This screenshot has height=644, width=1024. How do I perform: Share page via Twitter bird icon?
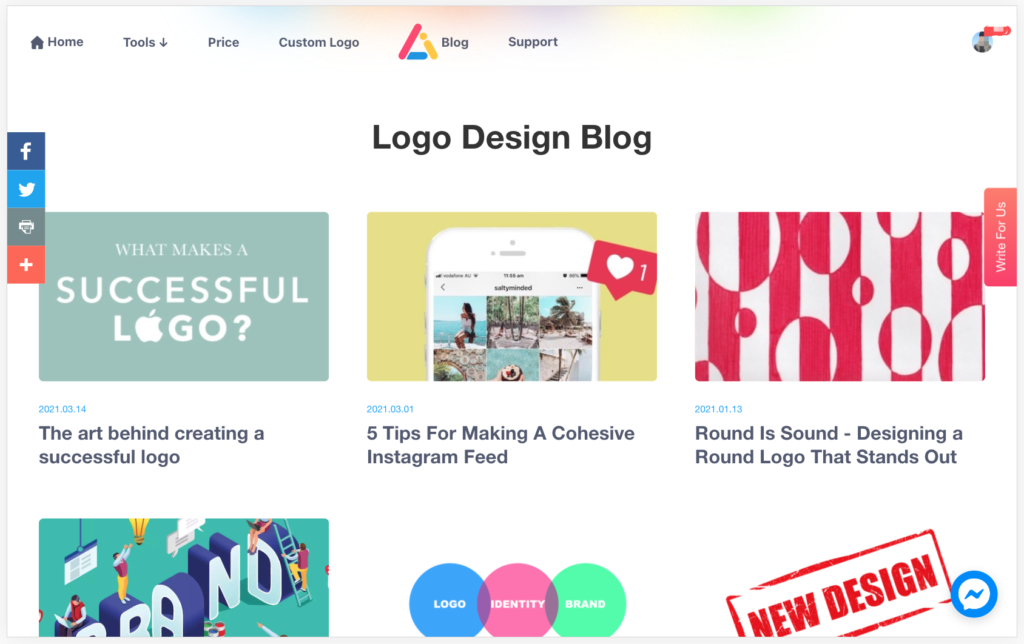click(x=26, y=189)
